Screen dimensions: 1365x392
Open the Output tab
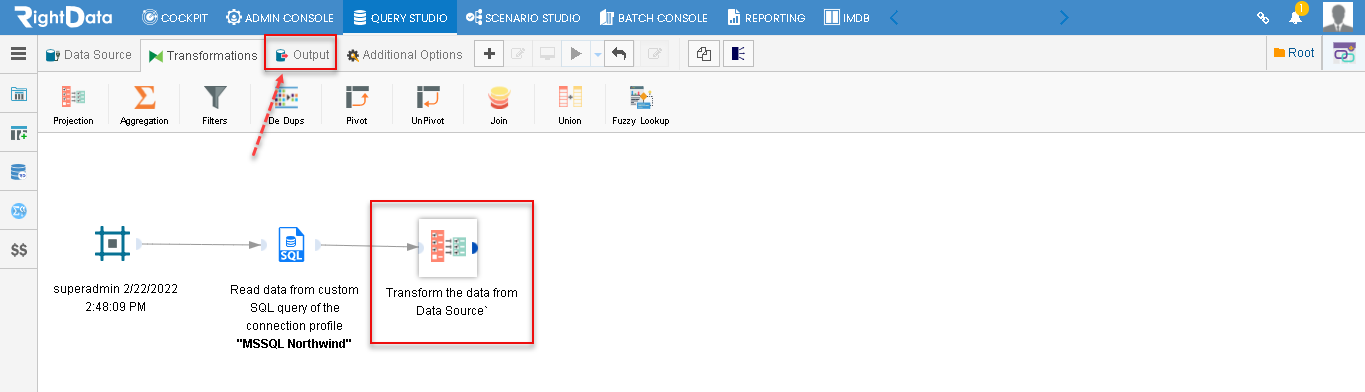[x=302, y=55]
